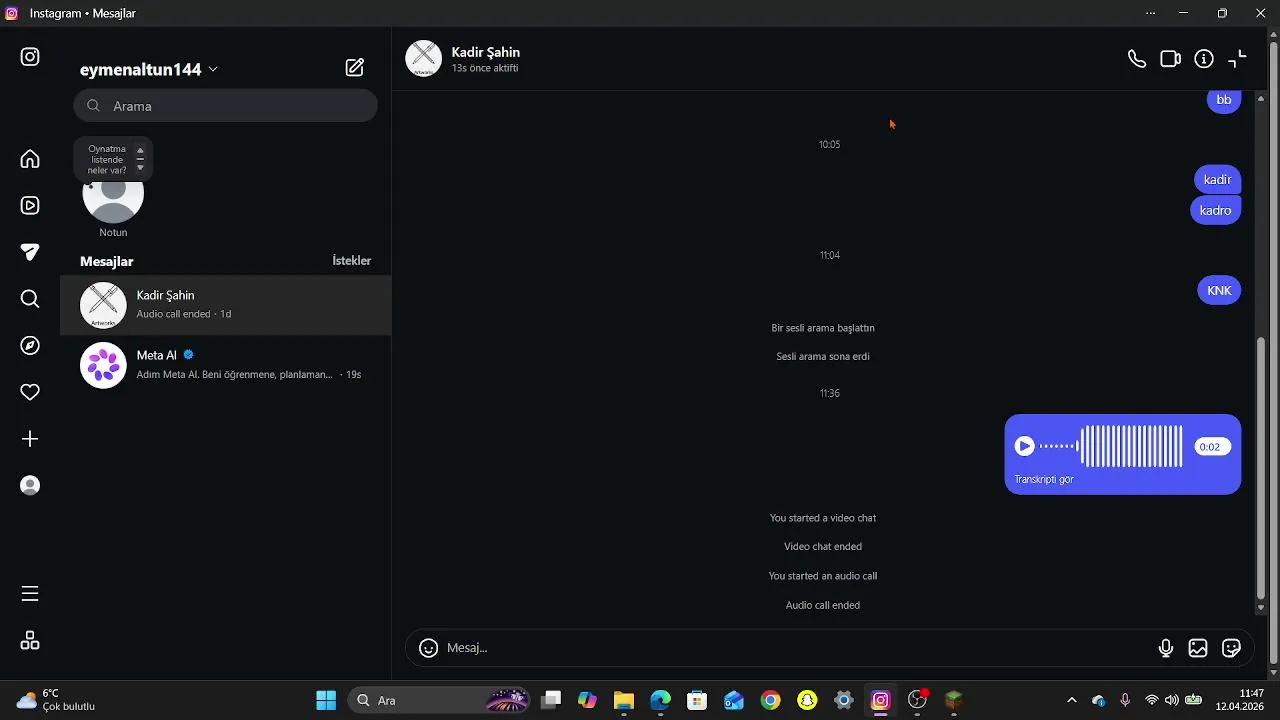Collapse the chat window view
The width and height of the screenshot is (1280, 720).
pyautogui.click(x=1237, y=59)
